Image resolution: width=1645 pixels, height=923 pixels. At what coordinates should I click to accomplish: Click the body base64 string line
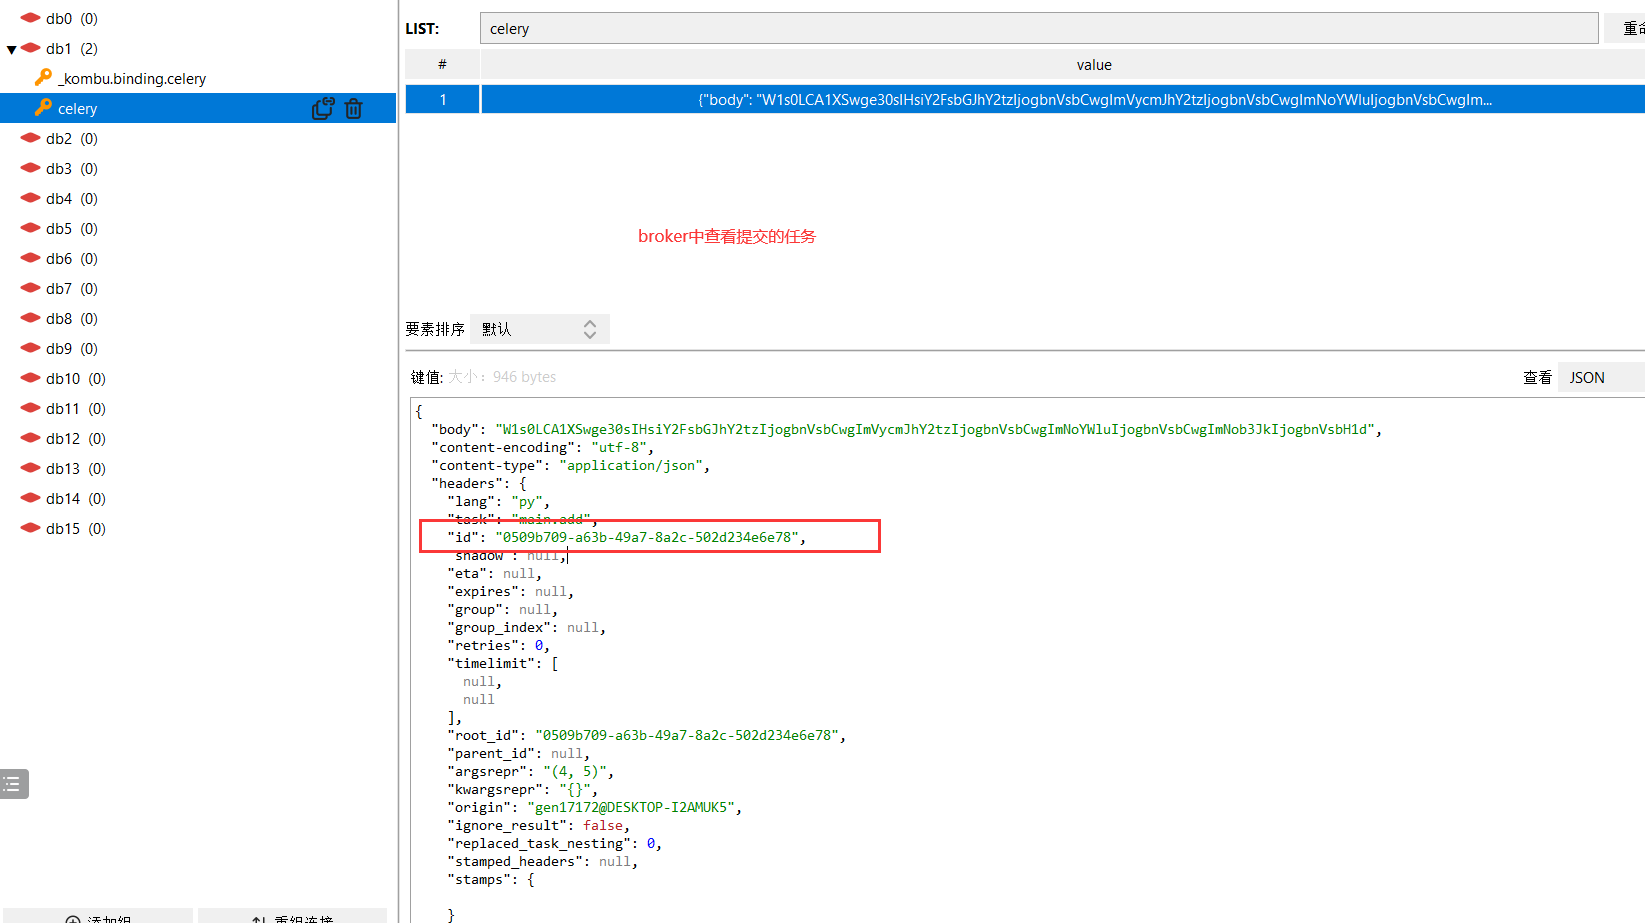click(906, 429)
